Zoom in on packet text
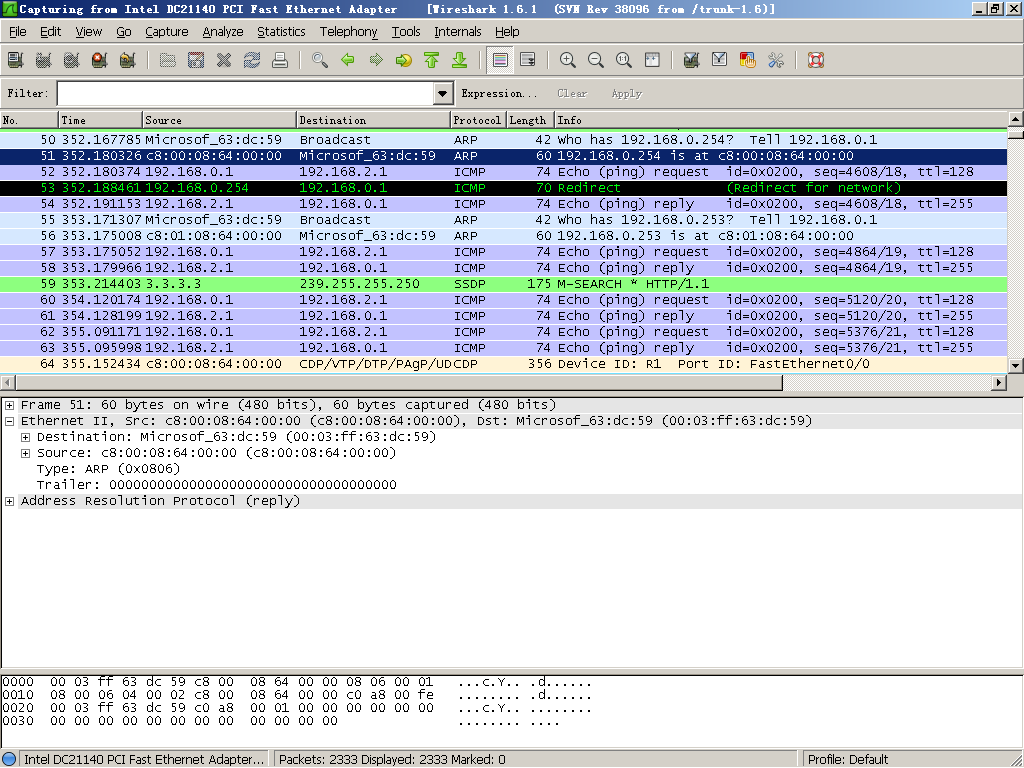This screenshot has height=768, width=1024. 568,60
